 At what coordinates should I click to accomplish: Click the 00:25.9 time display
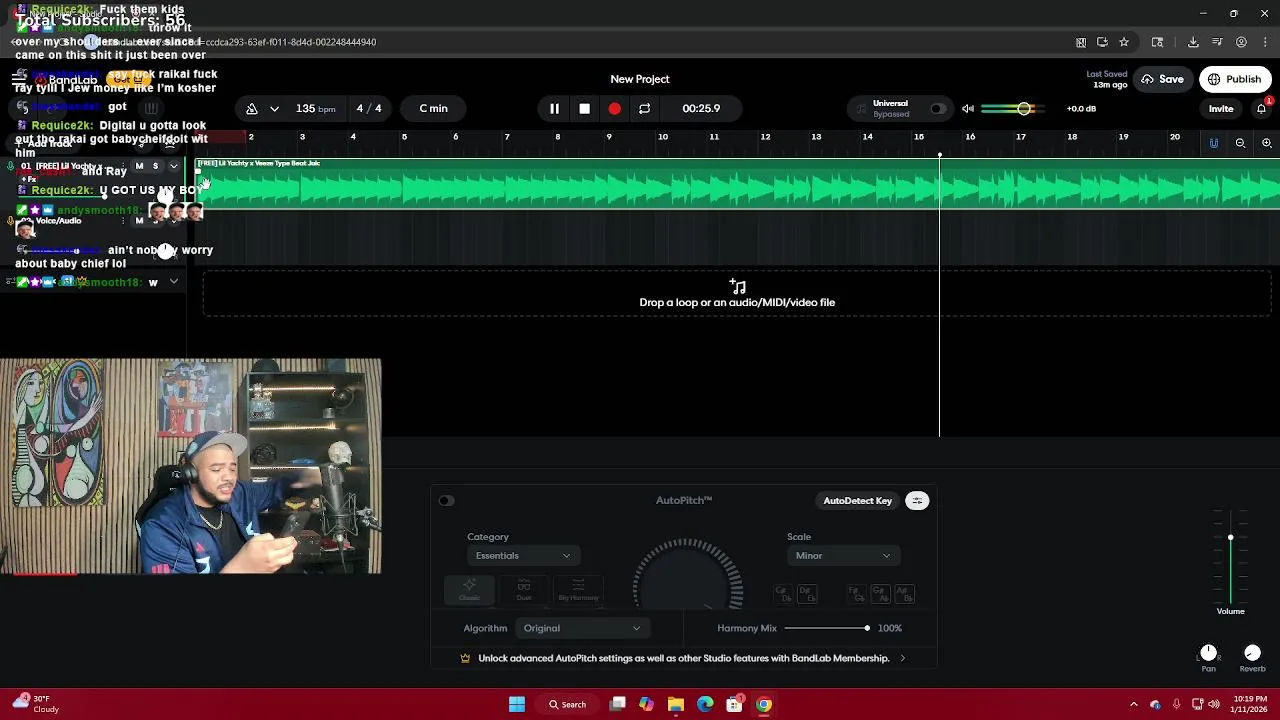(x=701, y=108)
